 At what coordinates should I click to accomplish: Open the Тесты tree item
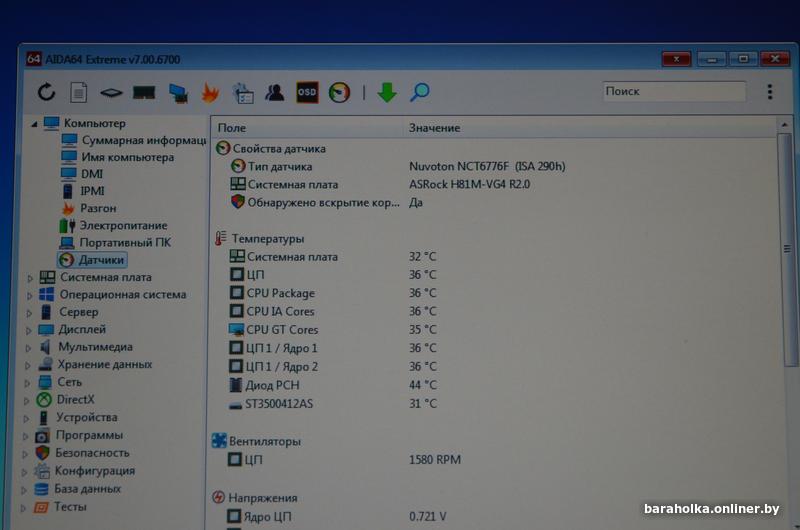click(x=60, y=507)
